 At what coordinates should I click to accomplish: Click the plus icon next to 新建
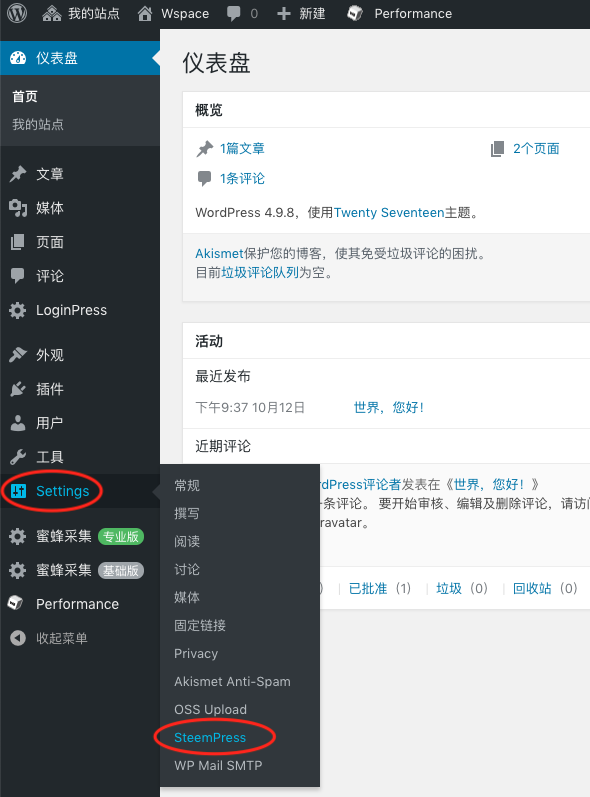point(284,14)
